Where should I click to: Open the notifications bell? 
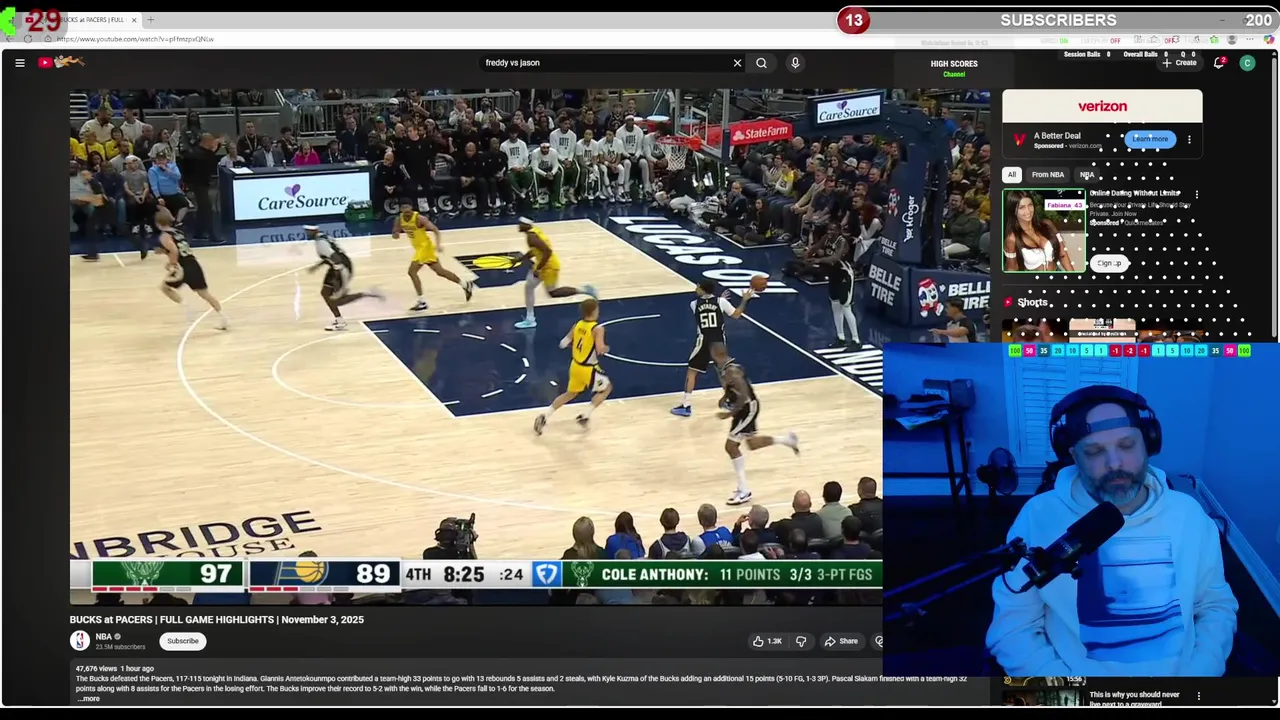point(1219,63)
